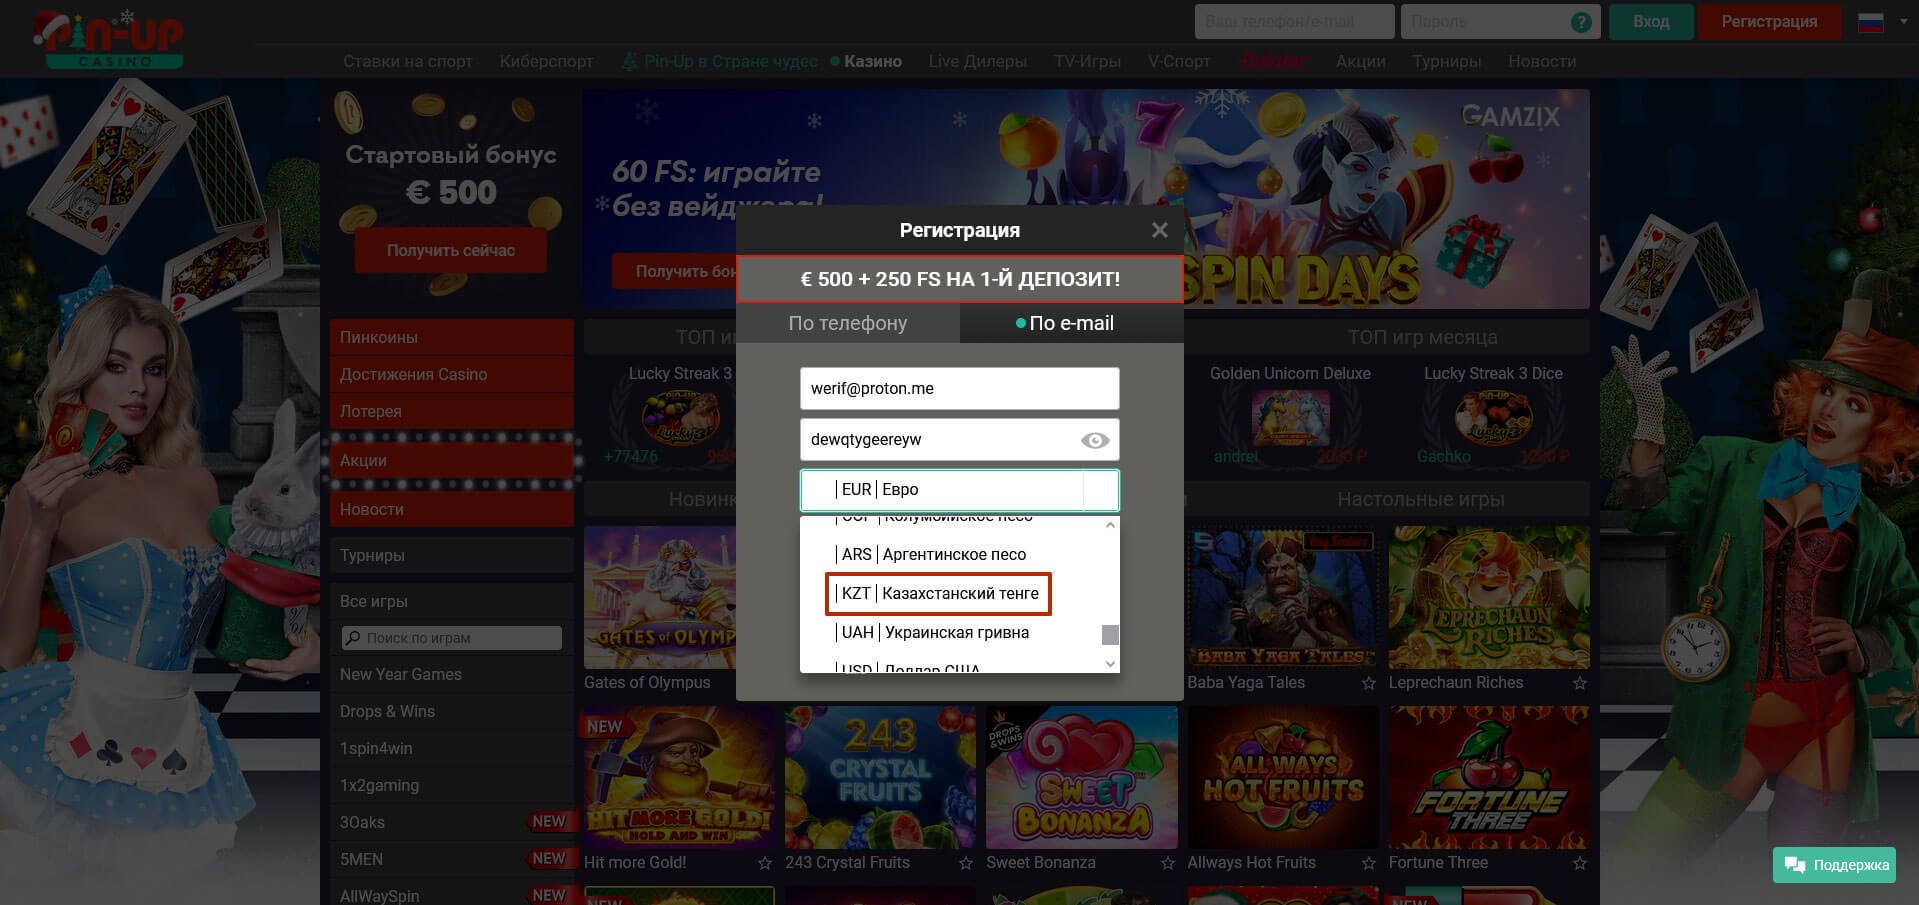The image size is (1919, 905).
Task: Open top menu Акции item
Action: (x=1360, y=61)
